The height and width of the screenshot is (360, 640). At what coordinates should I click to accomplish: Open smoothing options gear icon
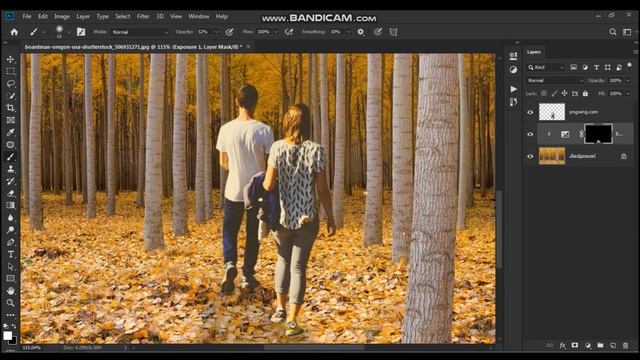[361, 32]
